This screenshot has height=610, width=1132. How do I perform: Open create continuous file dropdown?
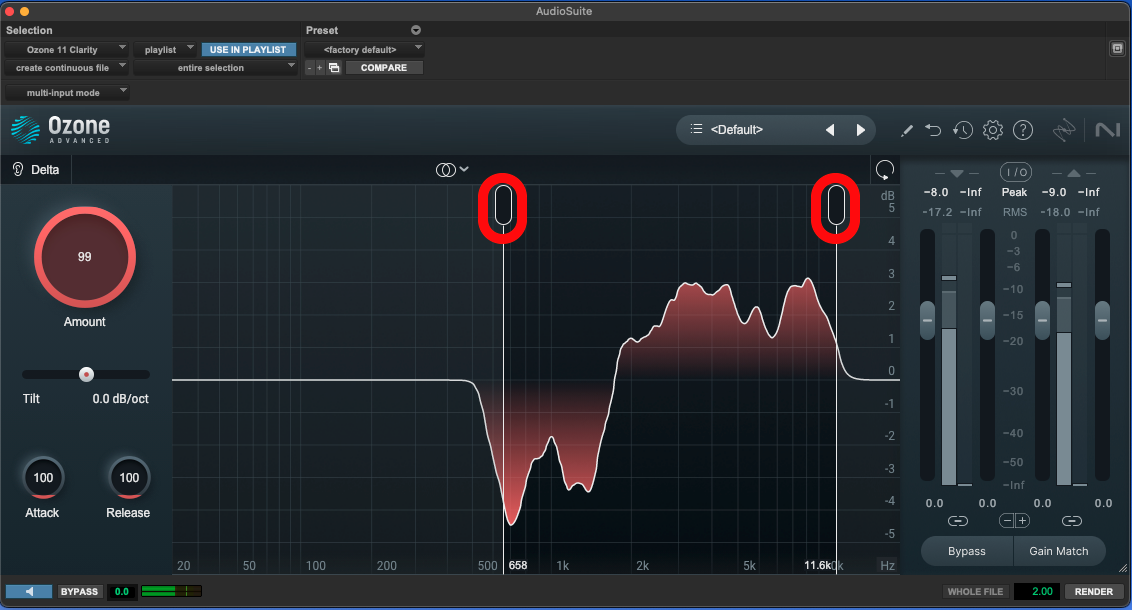pos(66,68)
